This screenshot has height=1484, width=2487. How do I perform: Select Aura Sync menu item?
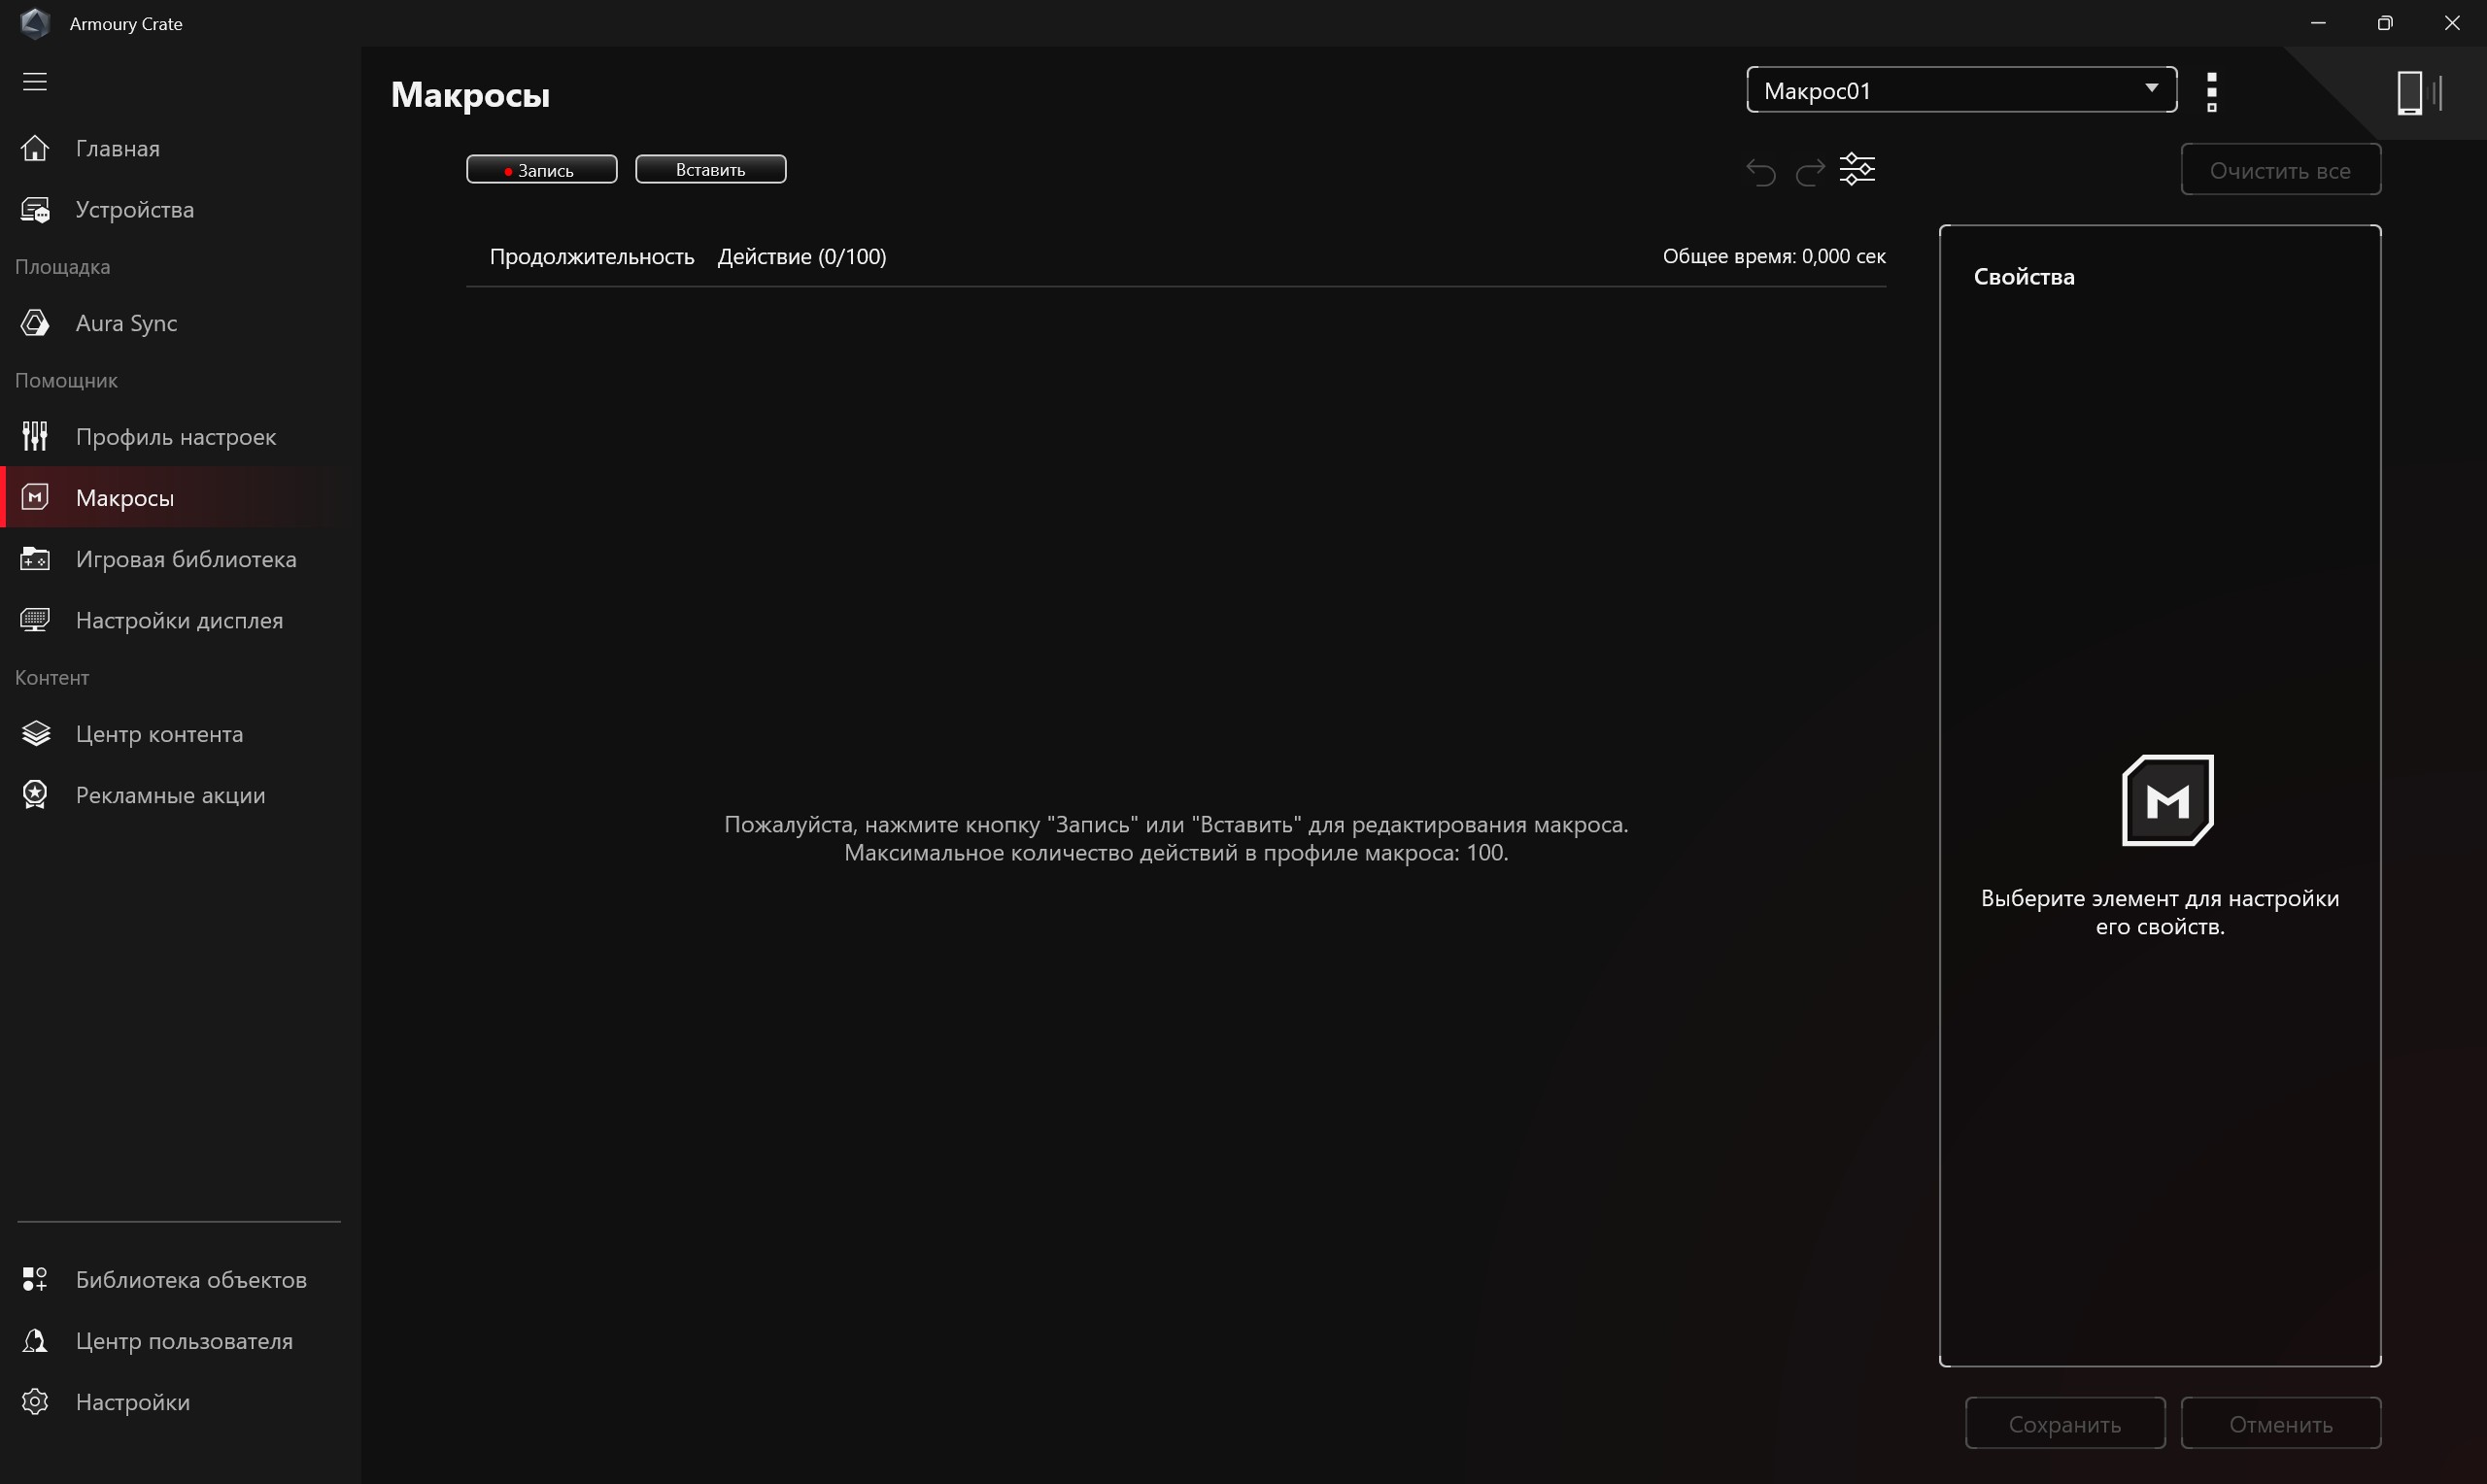(x=180, y=323)
